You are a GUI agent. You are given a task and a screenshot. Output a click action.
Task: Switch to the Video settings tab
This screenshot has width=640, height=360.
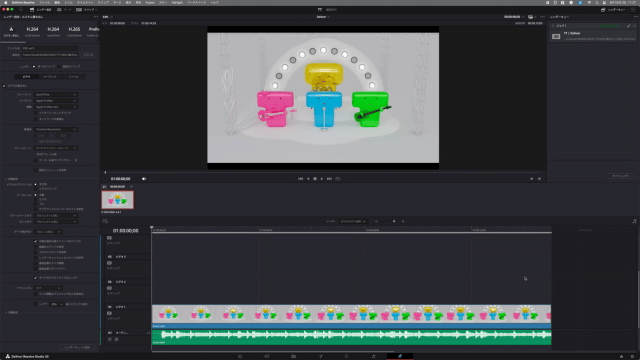pyautogui.click(x=27, y=77)
